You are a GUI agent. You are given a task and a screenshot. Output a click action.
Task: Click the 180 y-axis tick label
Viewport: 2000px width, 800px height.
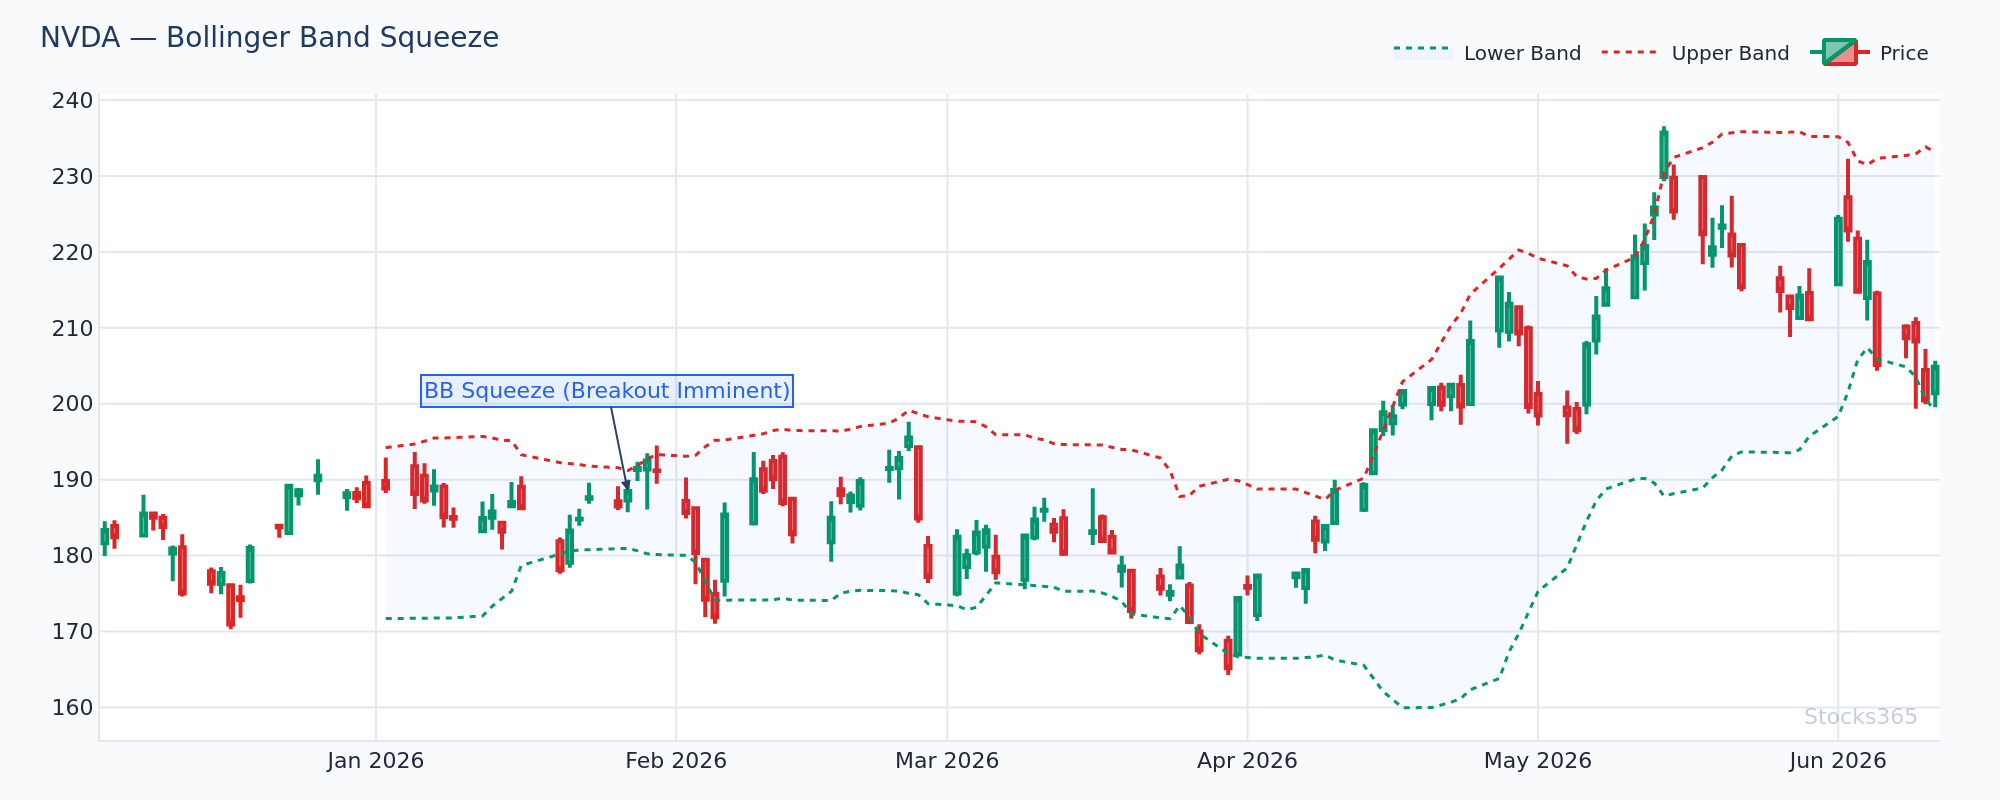(x=73, y=556)
